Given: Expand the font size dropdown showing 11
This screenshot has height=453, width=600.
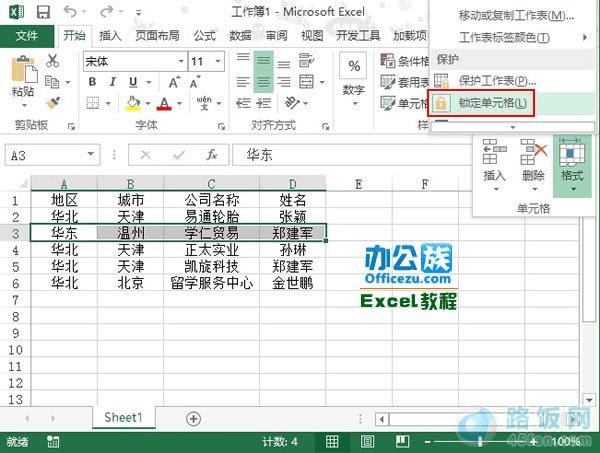Looking at the screenshot, I should 218,61.
